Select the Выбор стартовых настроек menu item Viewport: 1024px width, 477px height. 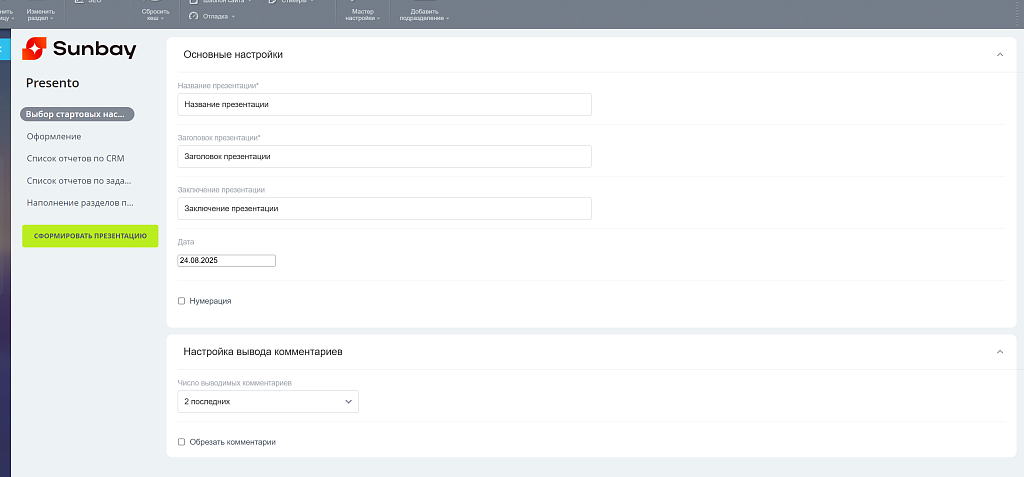(76, 114)
